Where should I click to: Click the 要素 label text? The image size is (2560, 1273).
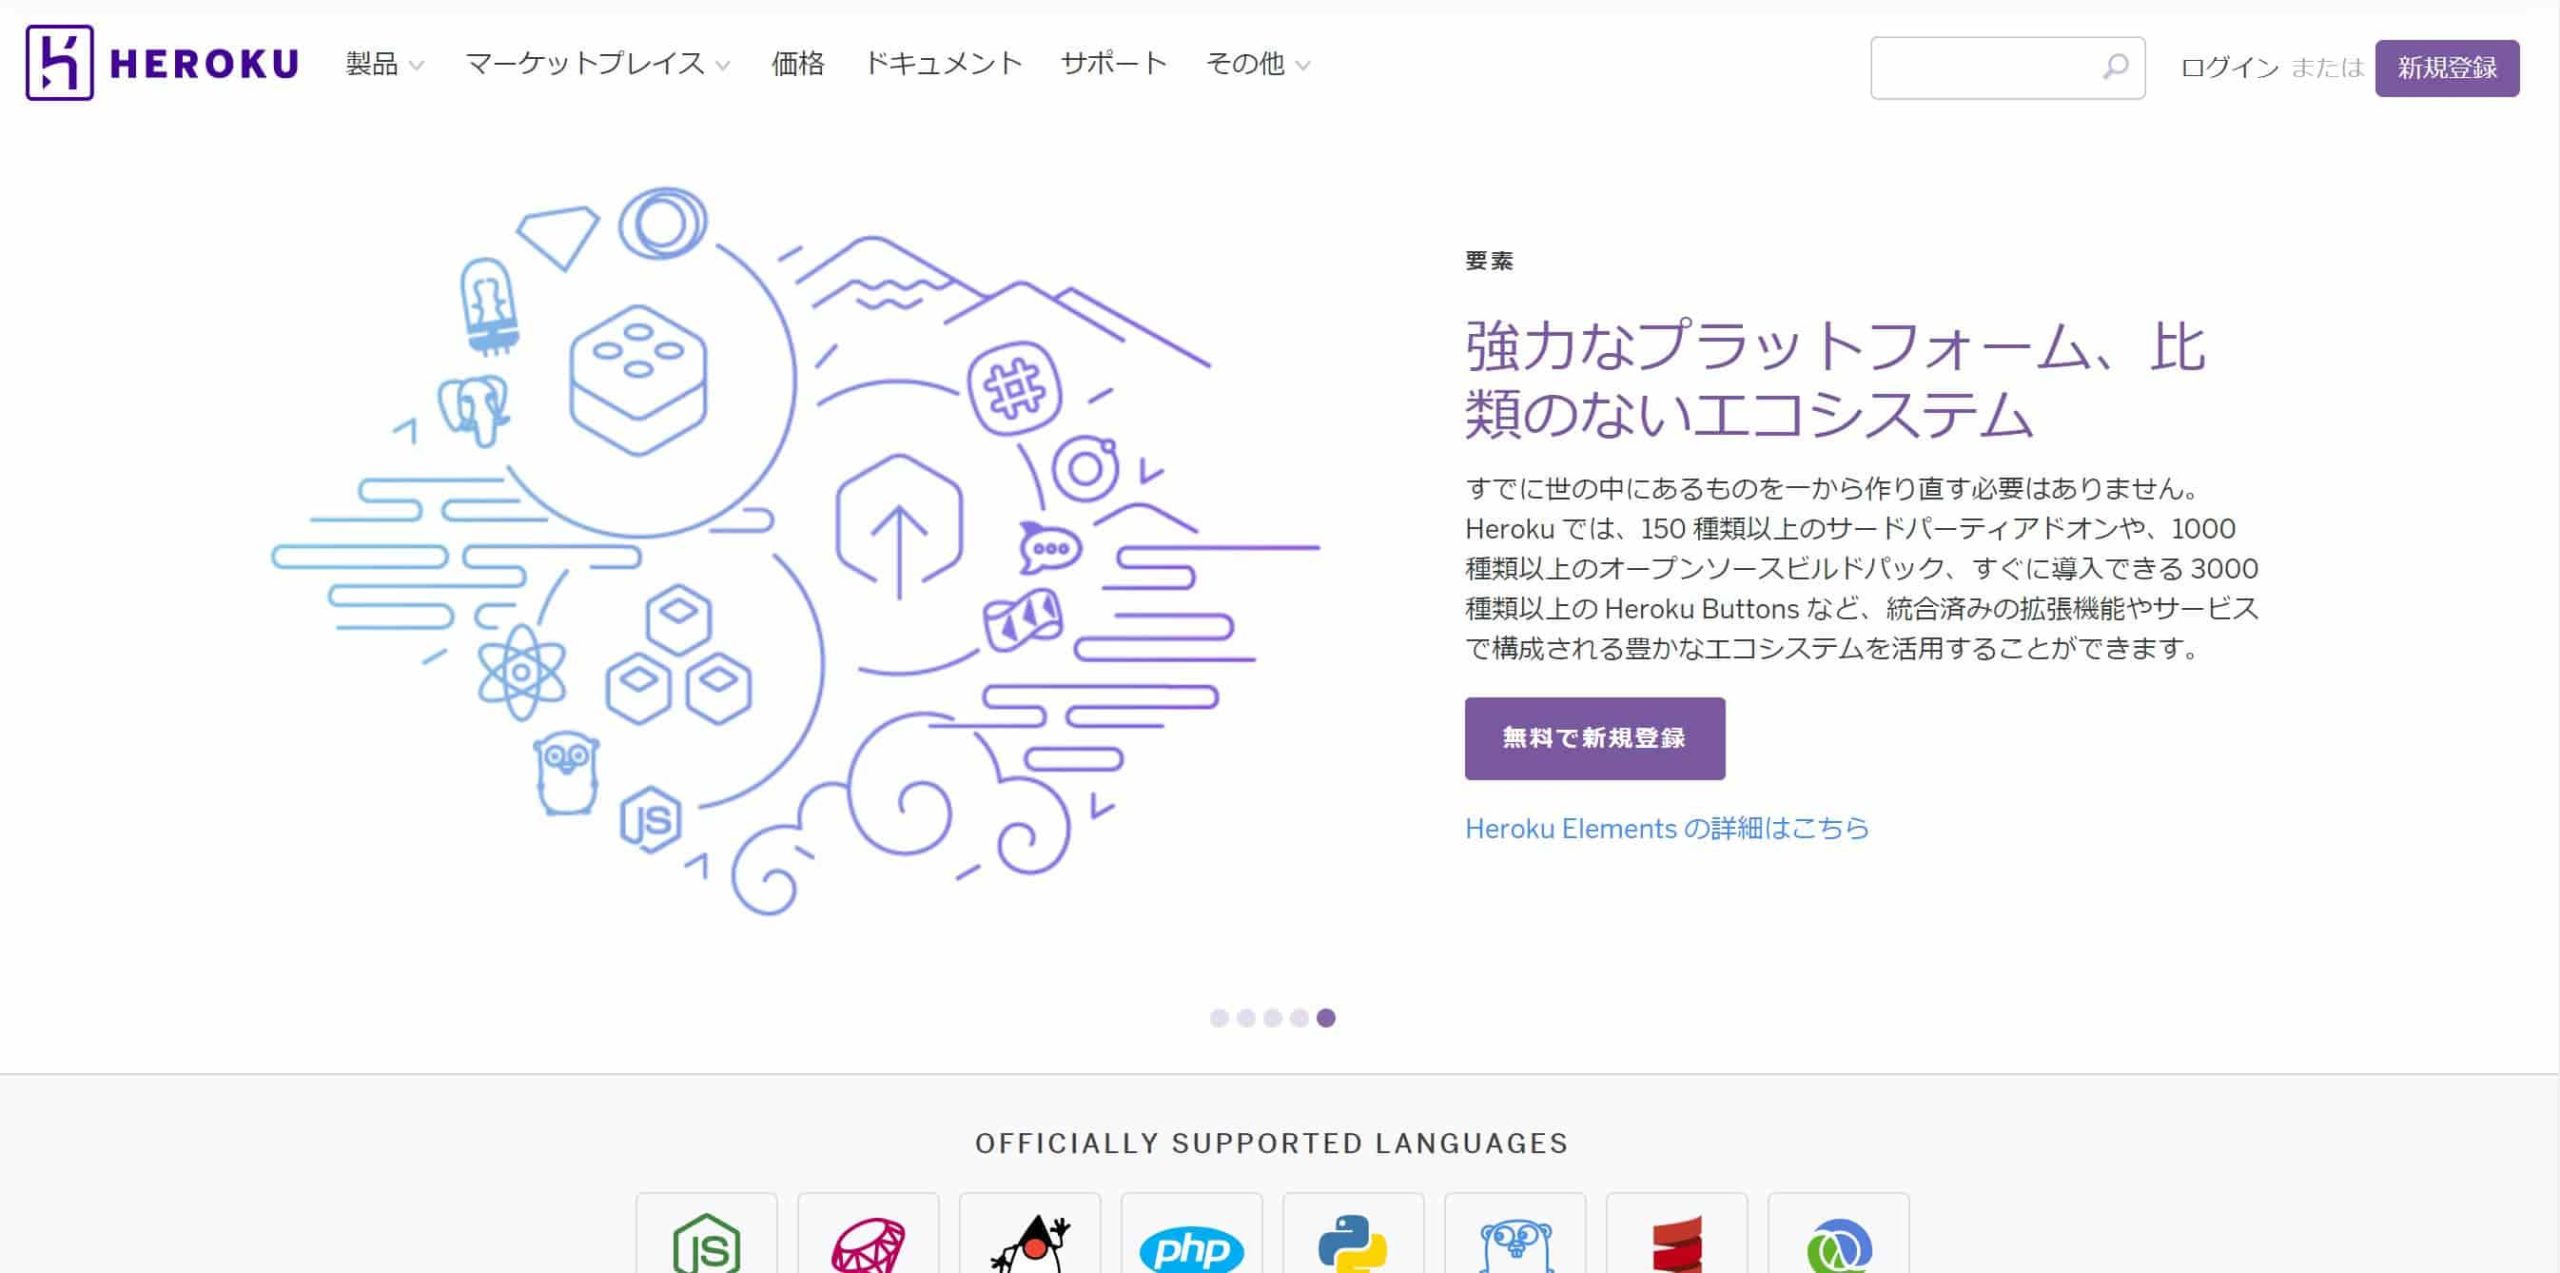click(x=1489, y=261)
